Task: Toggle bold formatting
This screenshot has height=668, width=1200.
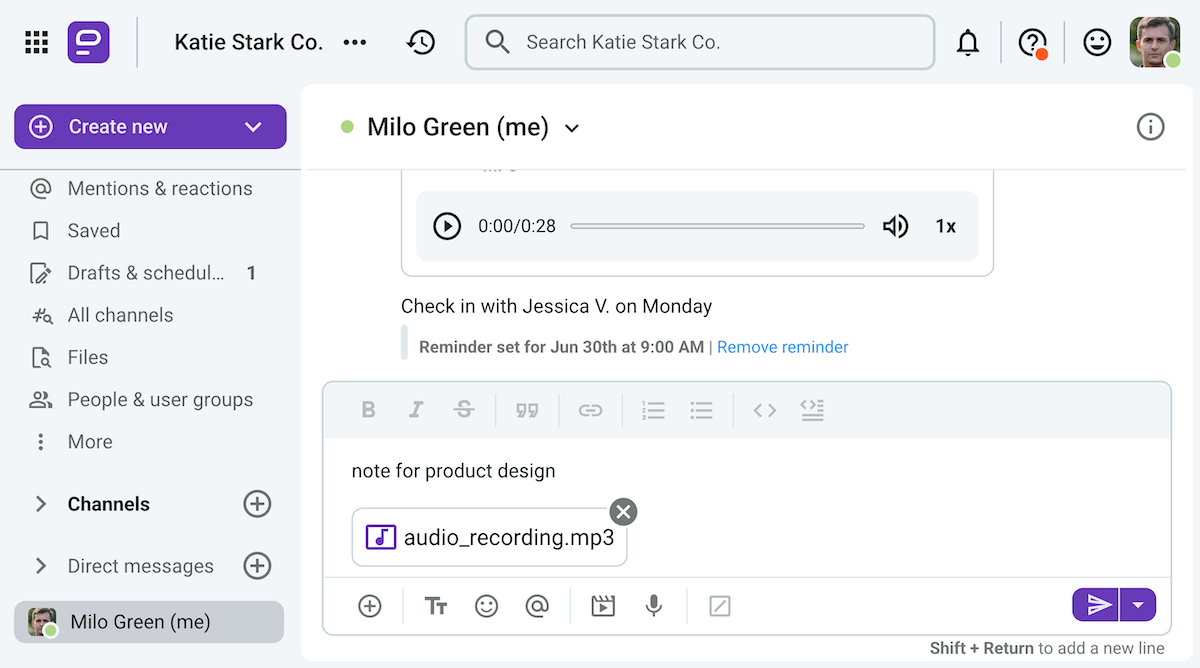Action: click(x=368, y=410)
